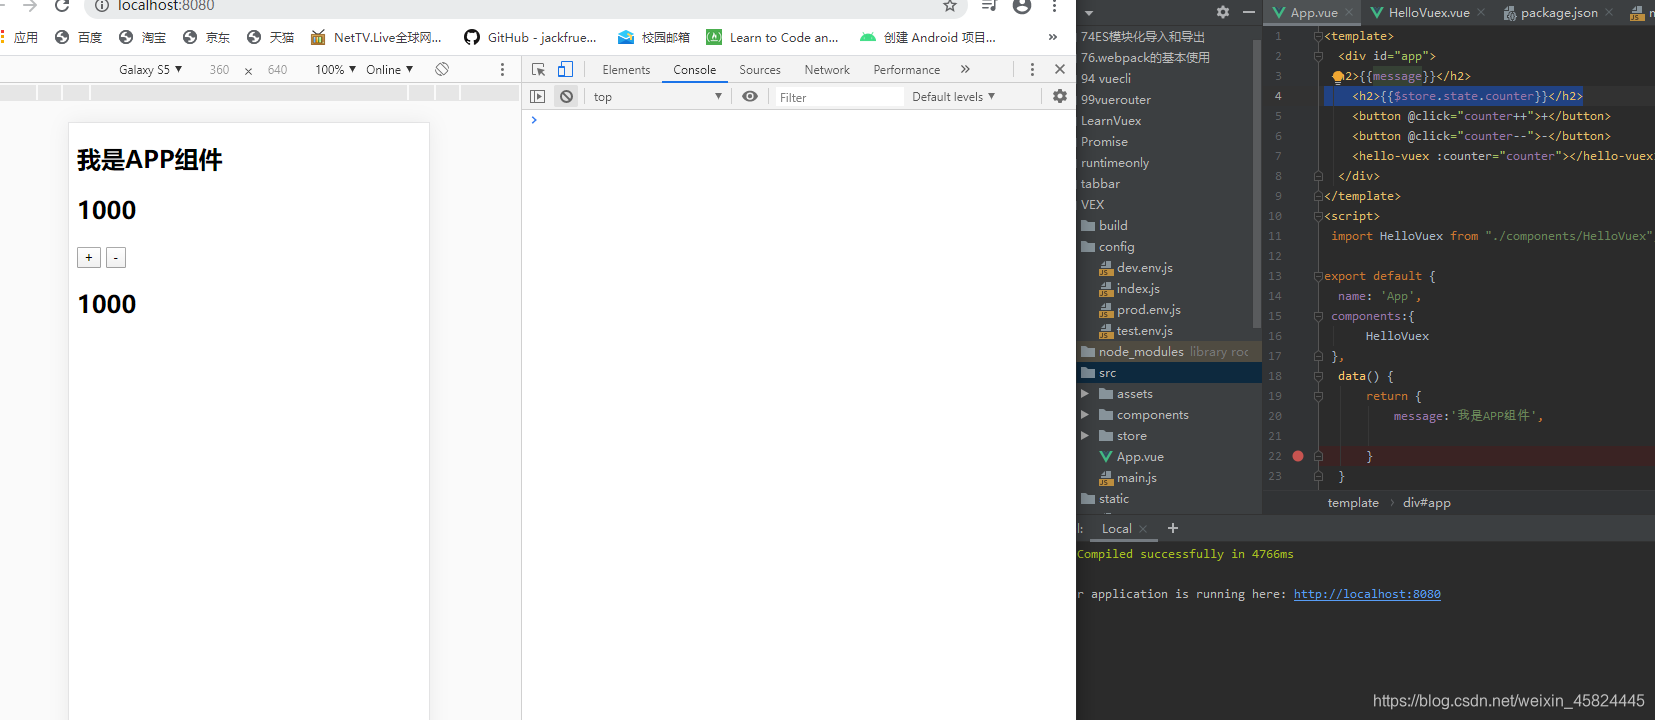Open the 100% zoom dropdown
This screenshot has height=720, width=1655.
pyautogui.click(x=335, y=69)
